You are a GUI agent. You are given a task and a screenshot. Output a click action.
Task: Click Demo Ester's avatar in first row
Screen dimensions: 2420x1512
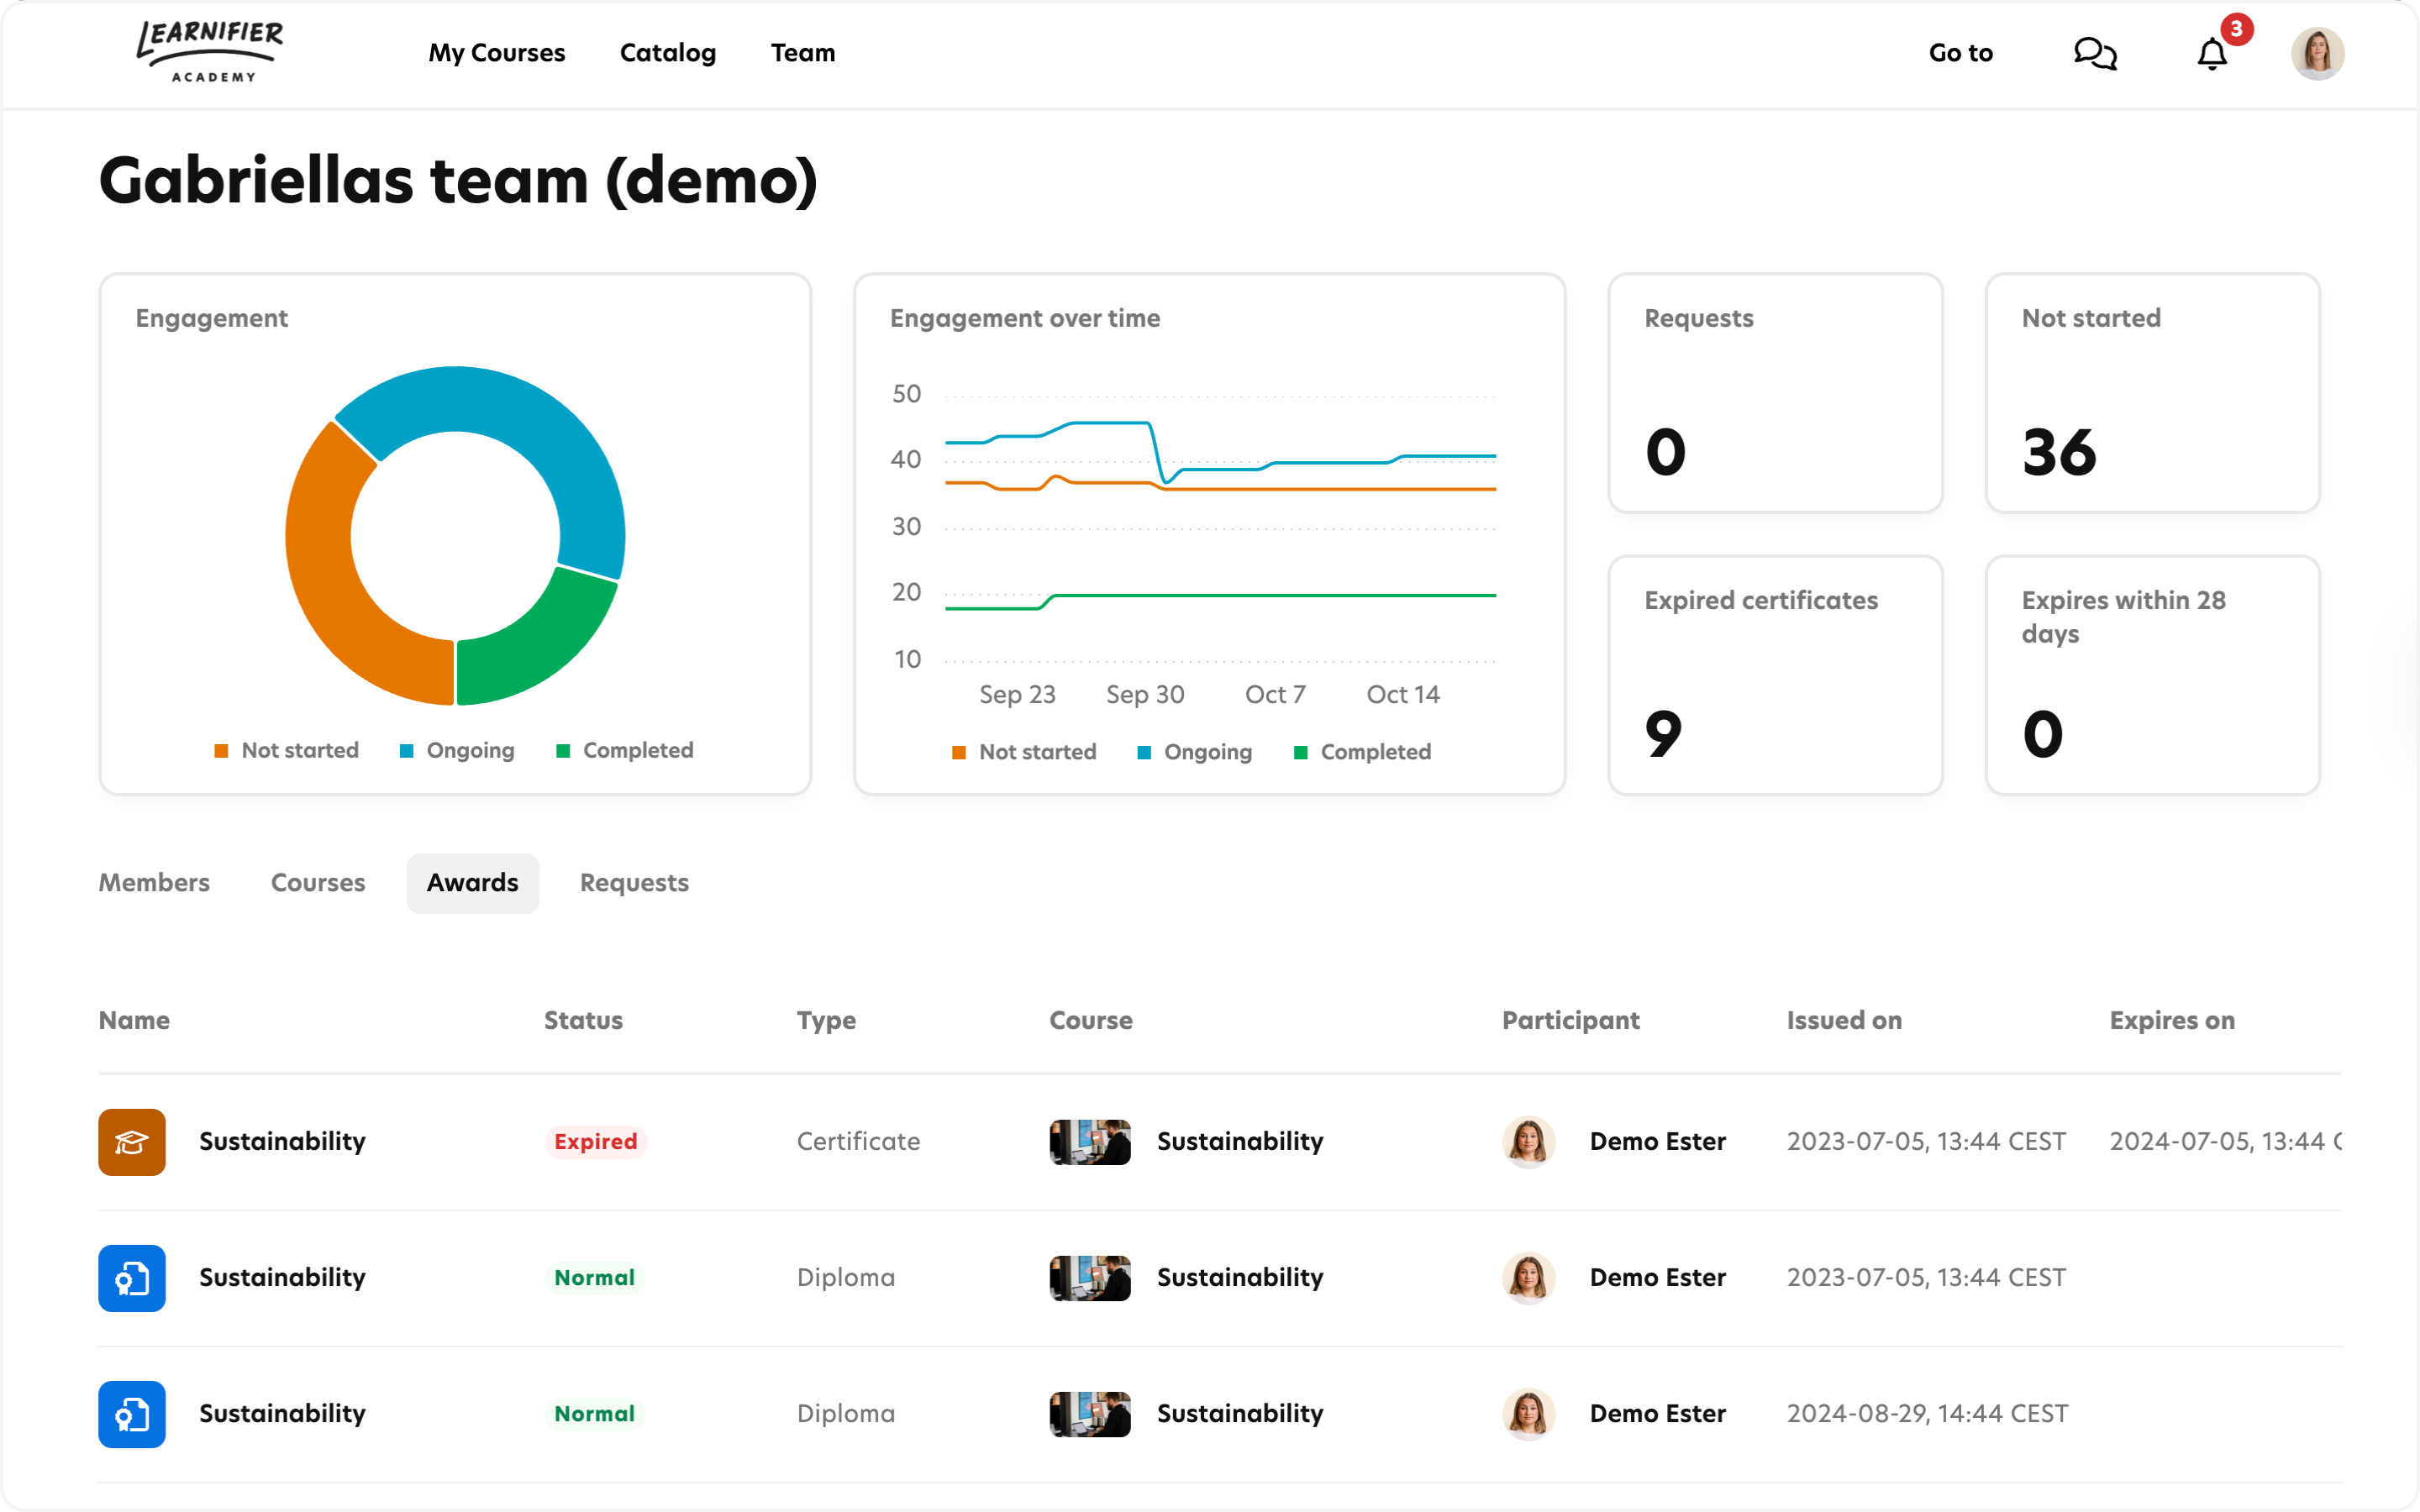click(1528, 1141)
